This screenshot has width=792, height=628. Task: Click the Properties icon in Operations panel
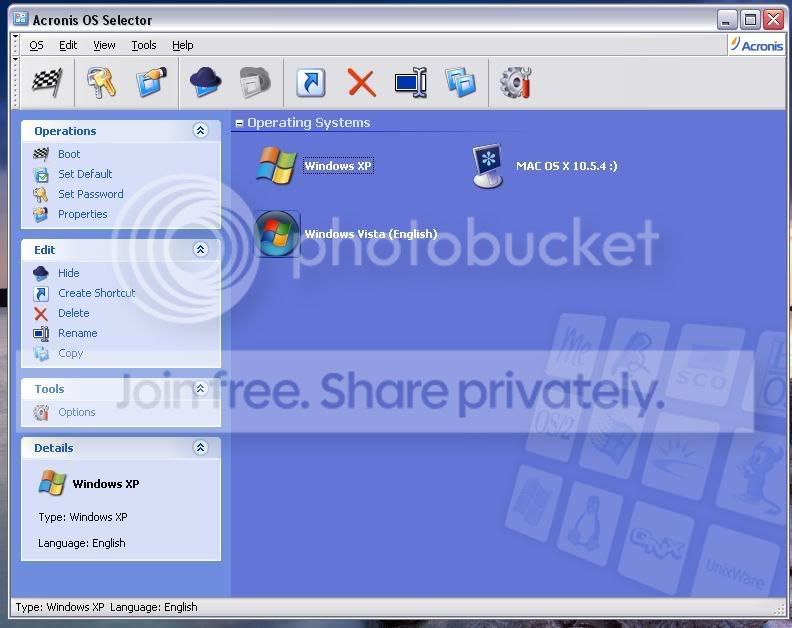coord(41,214)
